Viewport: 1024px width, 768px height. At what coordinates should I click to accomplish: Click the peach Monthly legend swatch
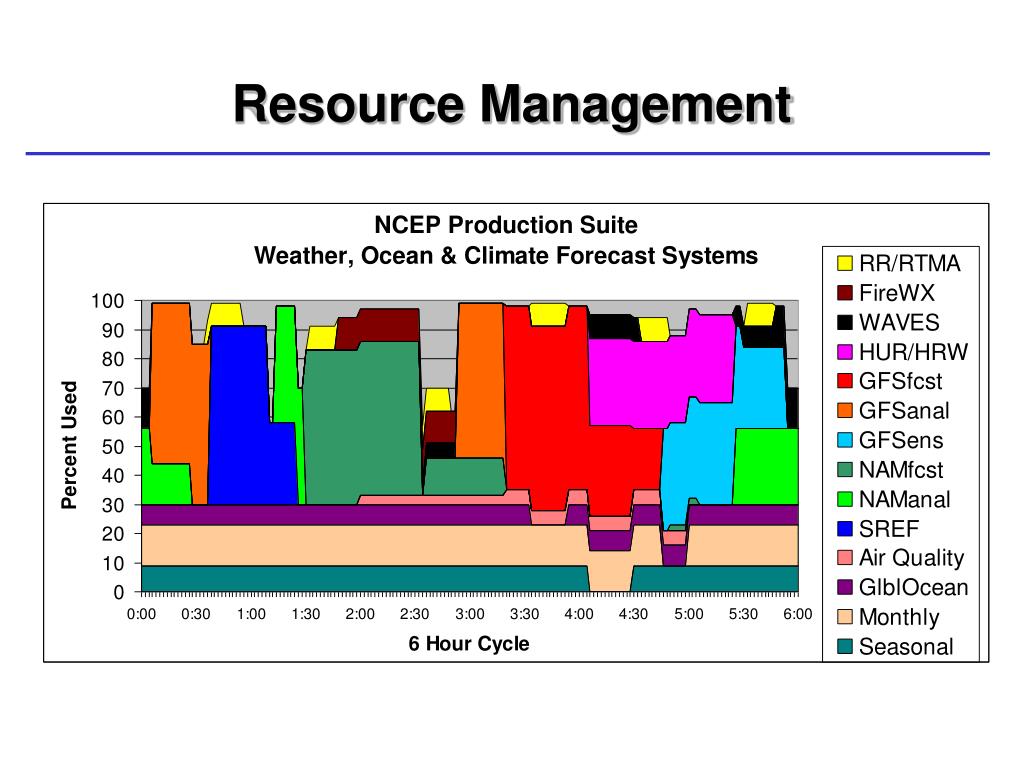coord(844,616)
